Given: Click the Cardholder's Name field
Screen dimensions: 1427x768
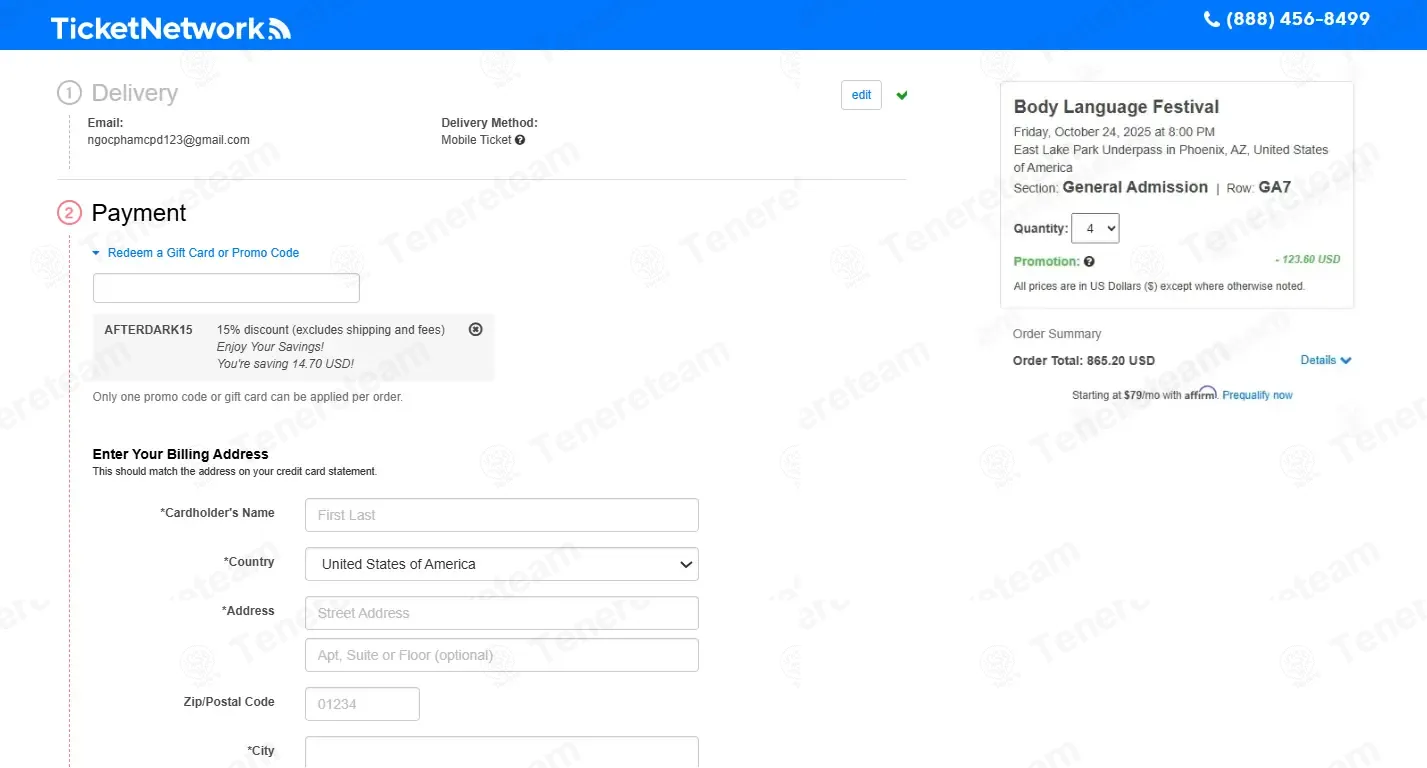Looking at the screenshot, I should [502, 515].
